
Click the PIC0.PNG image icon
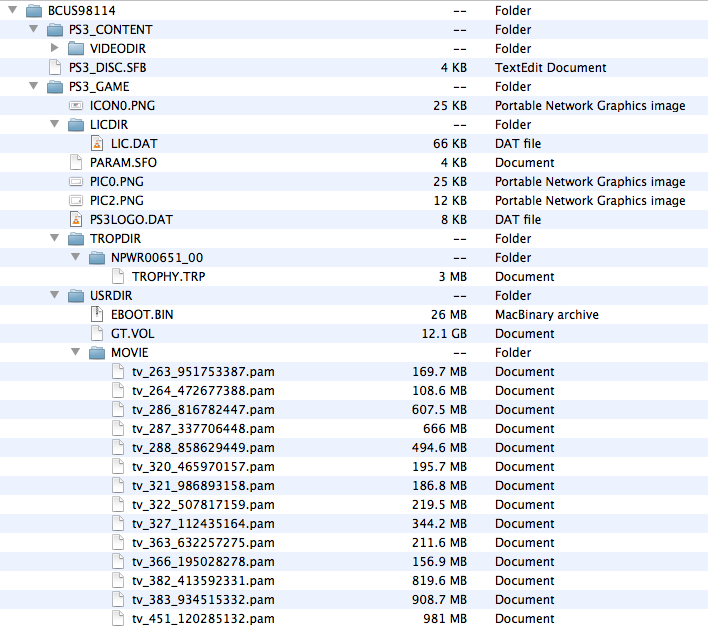76,182
